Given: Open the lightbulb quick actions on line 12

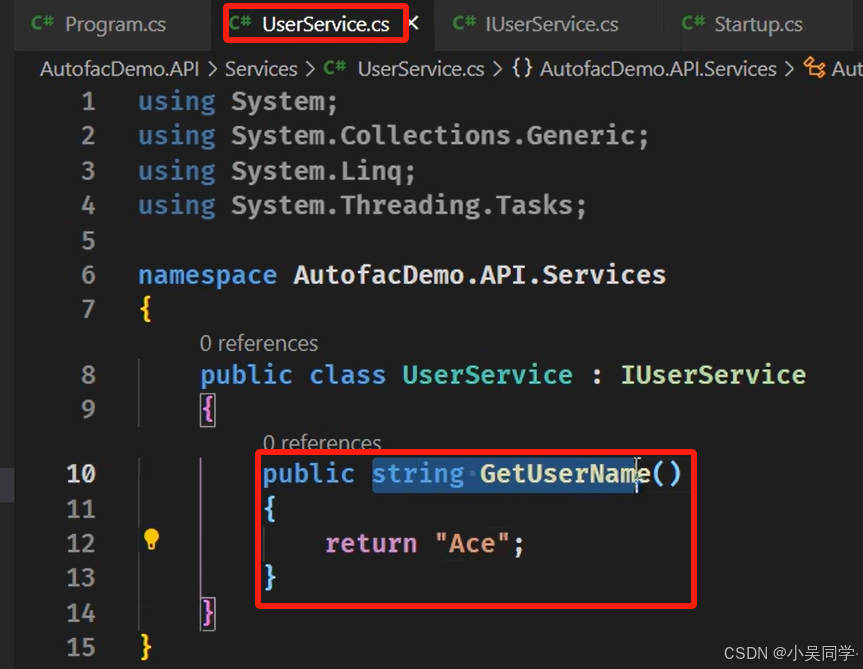Looking at the screenshot, I should (x=151, y=539).
